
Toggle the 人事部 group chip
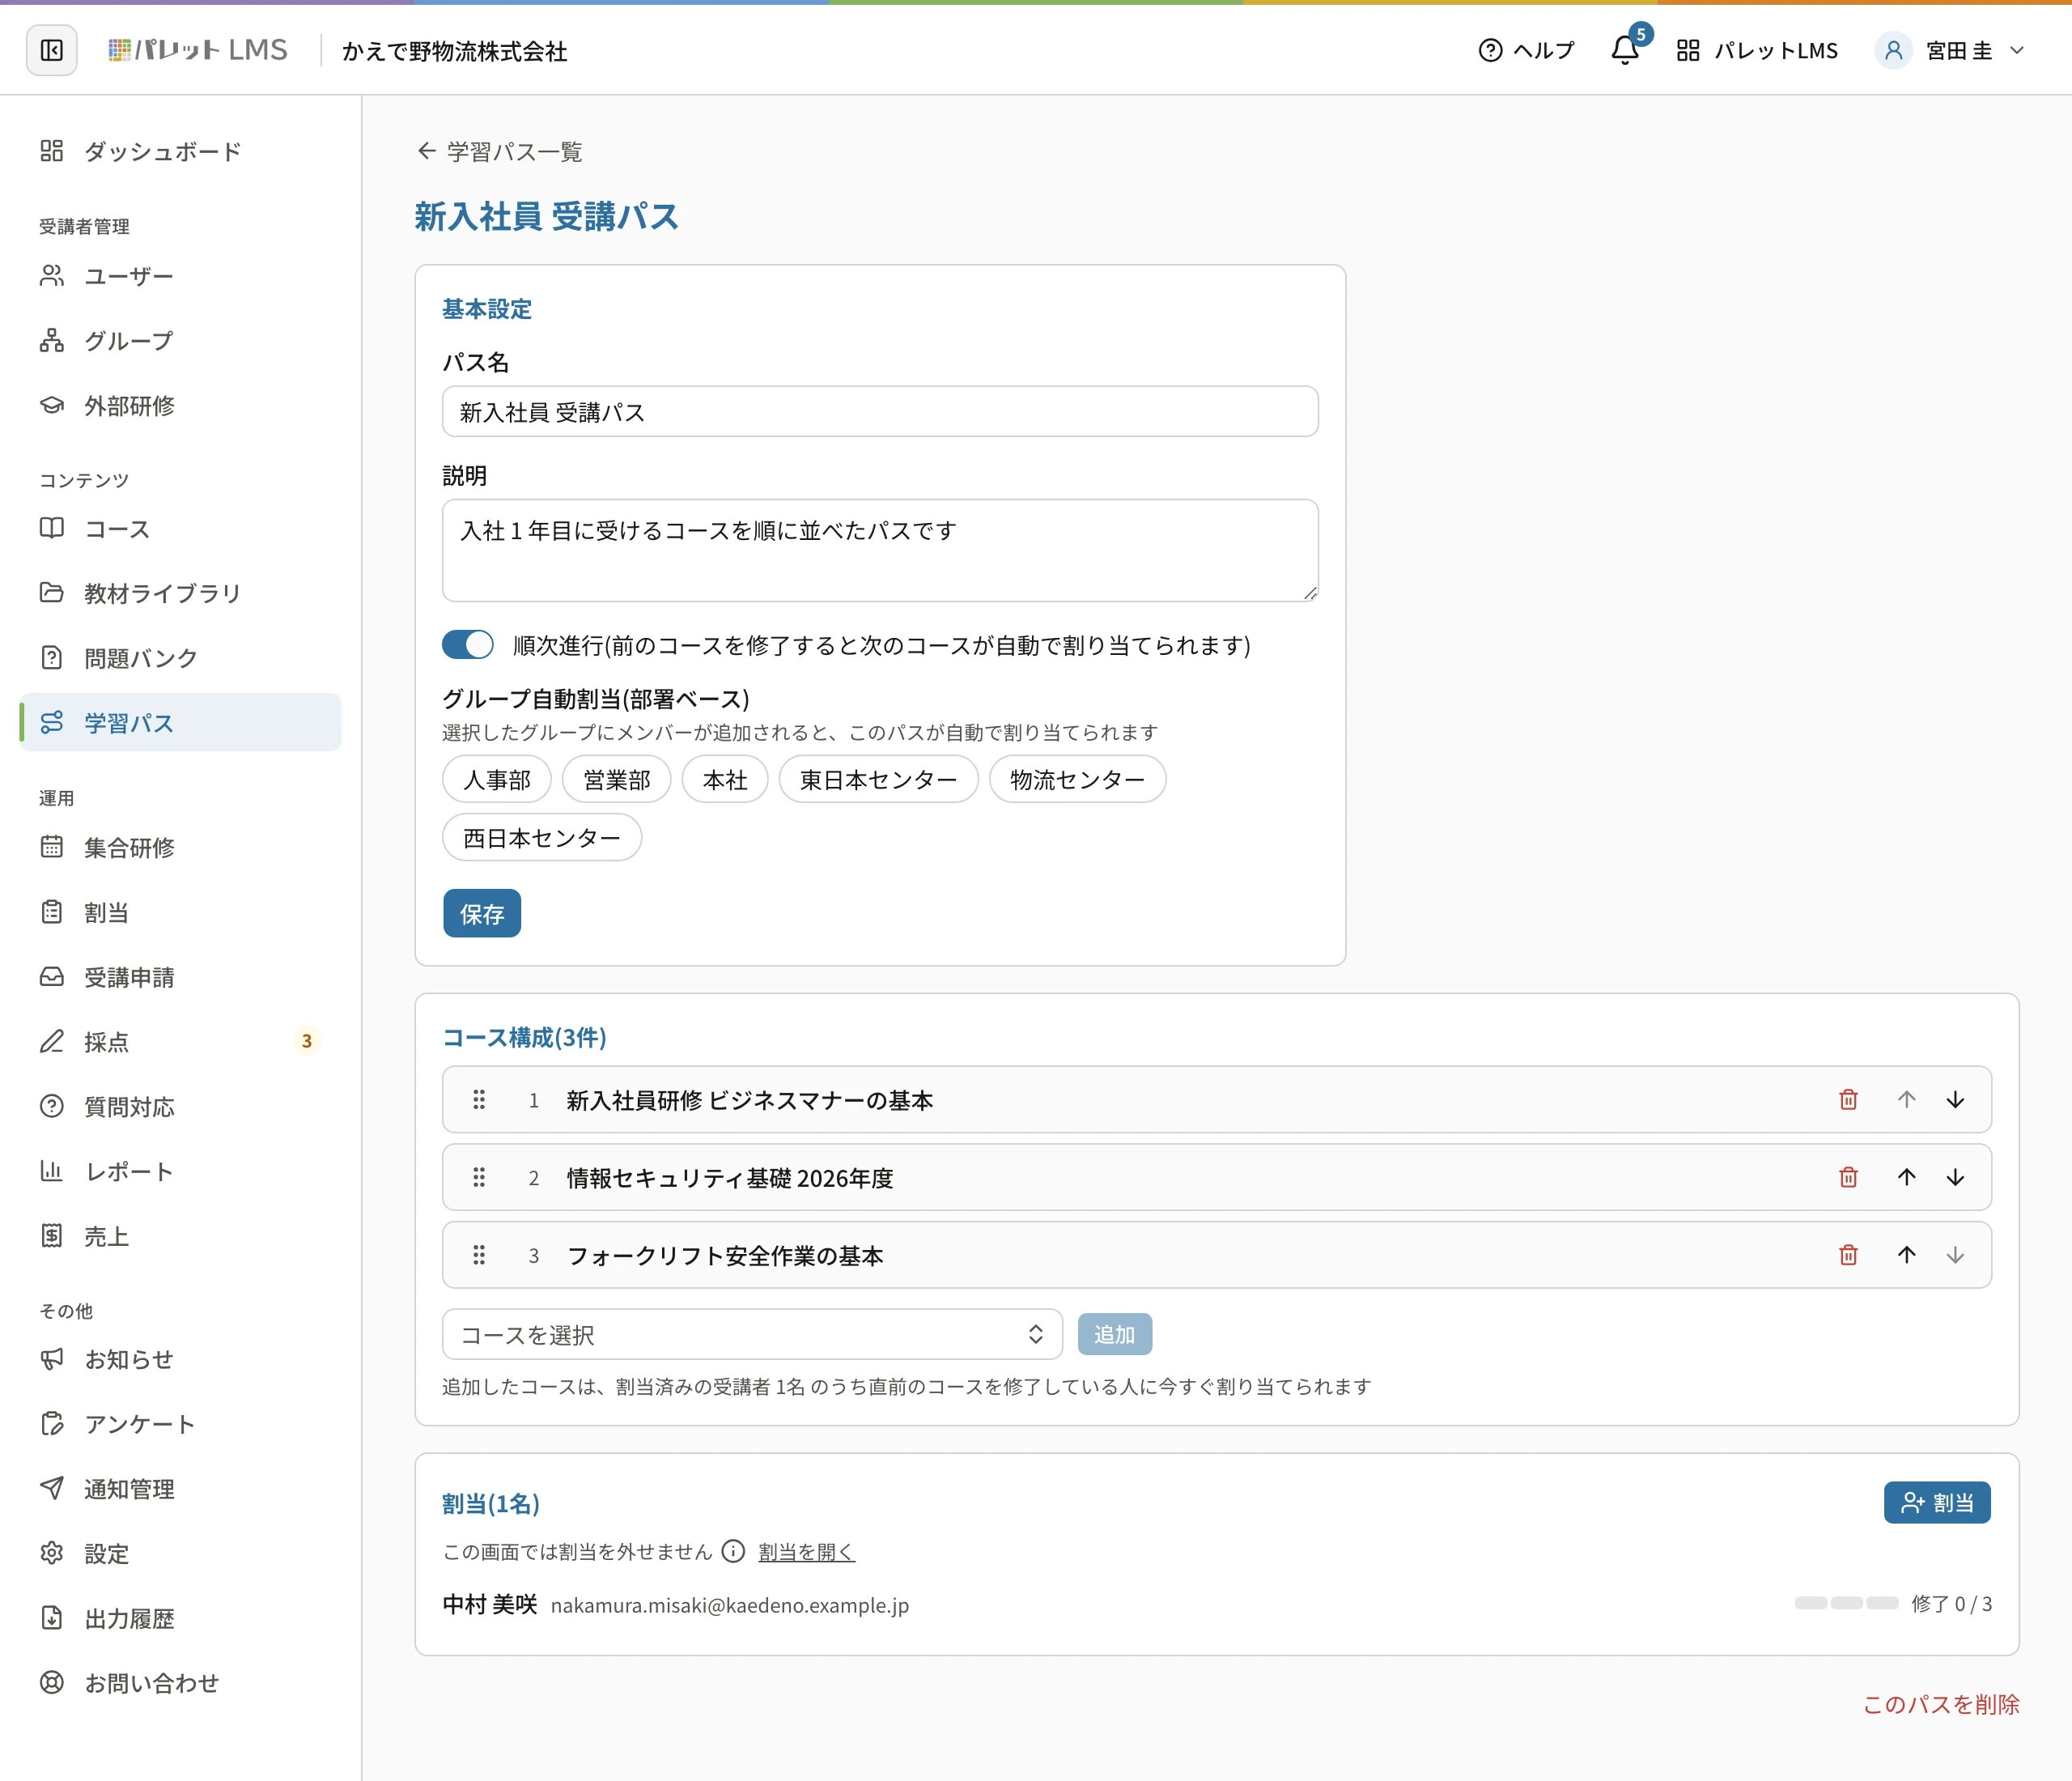pos(497,780)
